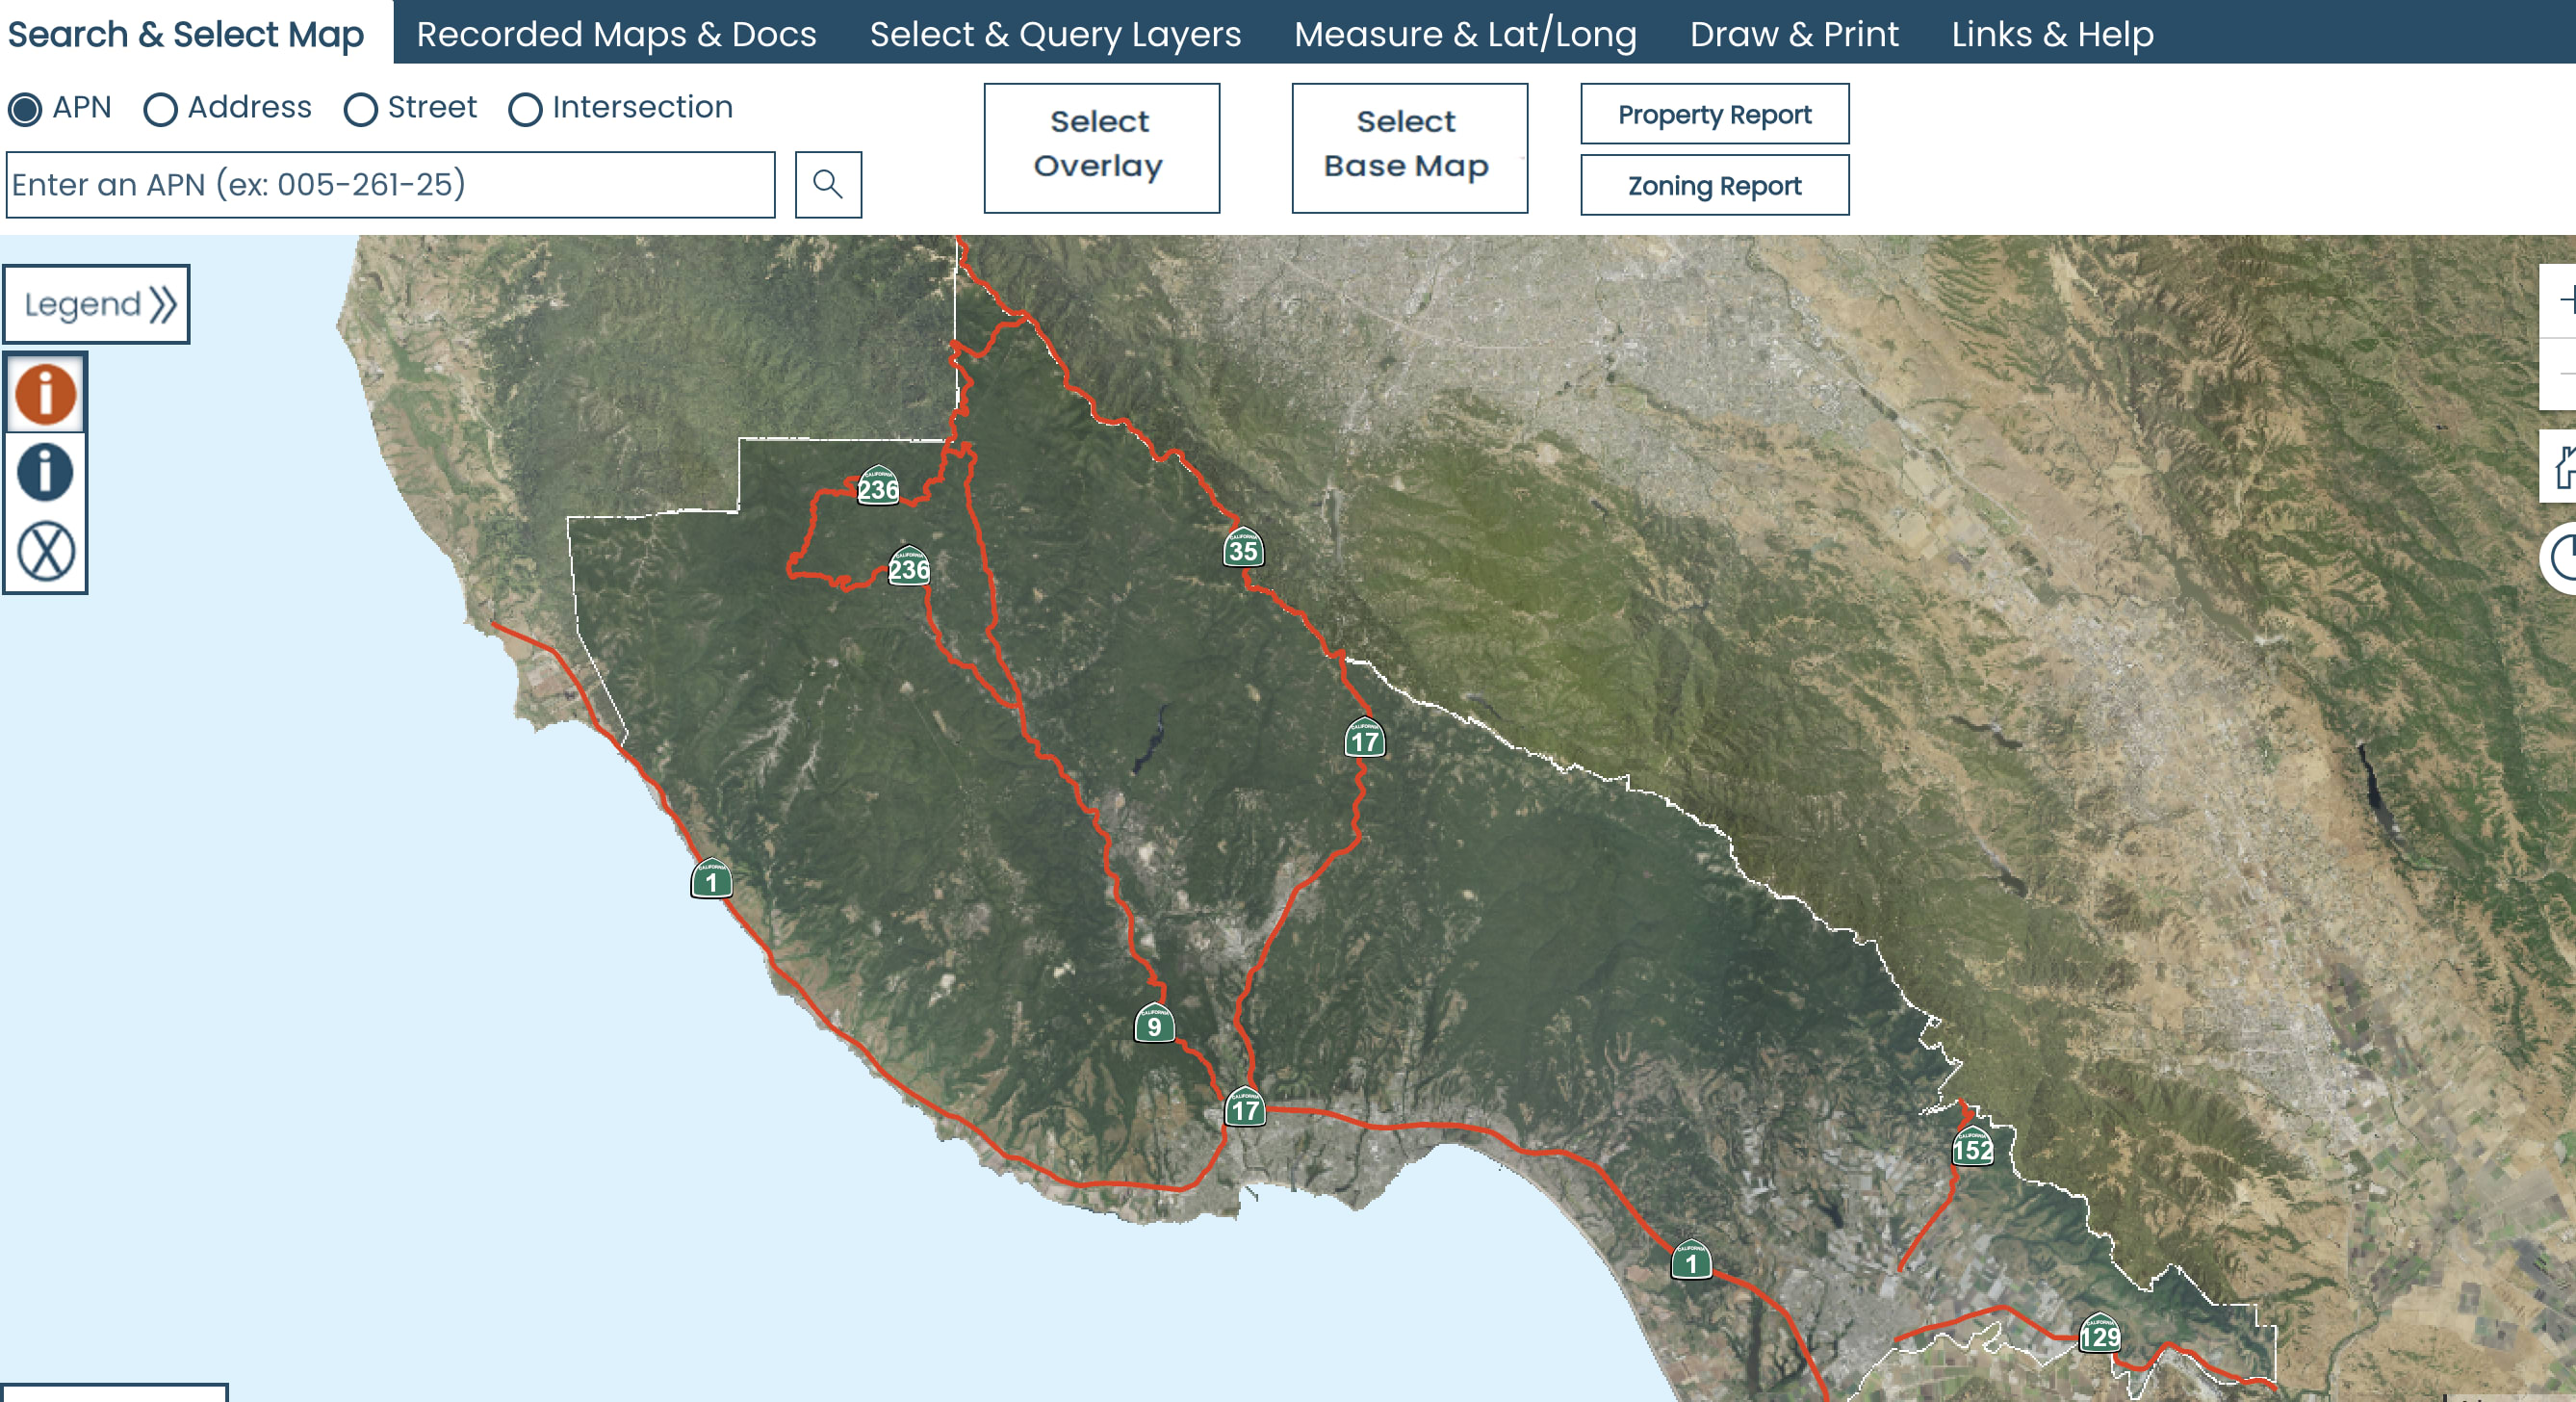This screenshot has width=2576, height=1402.
Task: Select Intersection search mode
Action: 525,109
